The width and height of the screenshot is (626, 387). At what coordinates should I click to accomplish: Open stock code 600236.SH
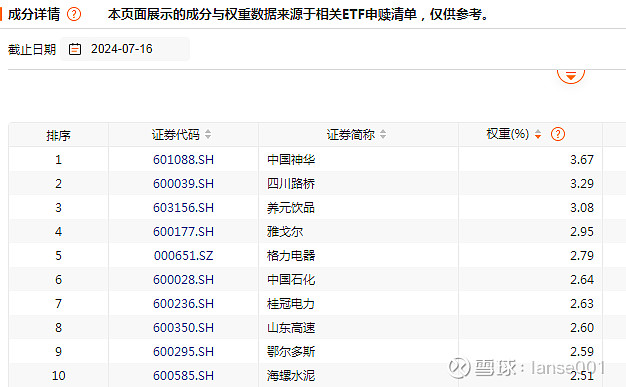[183, 304]
